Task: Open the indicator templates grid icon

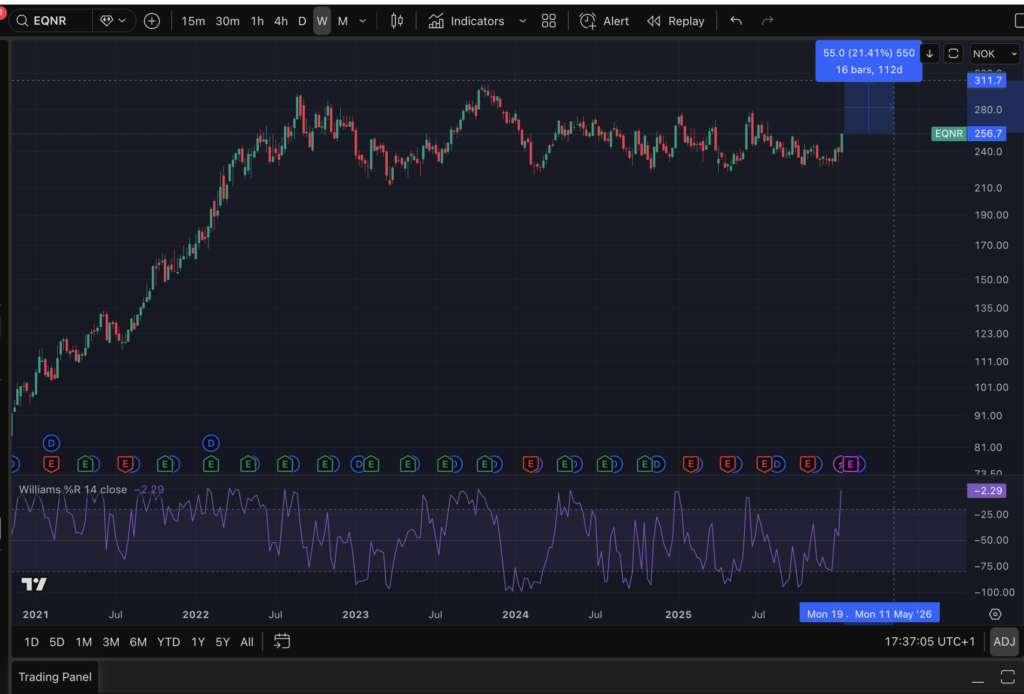Action: [548, 20]
